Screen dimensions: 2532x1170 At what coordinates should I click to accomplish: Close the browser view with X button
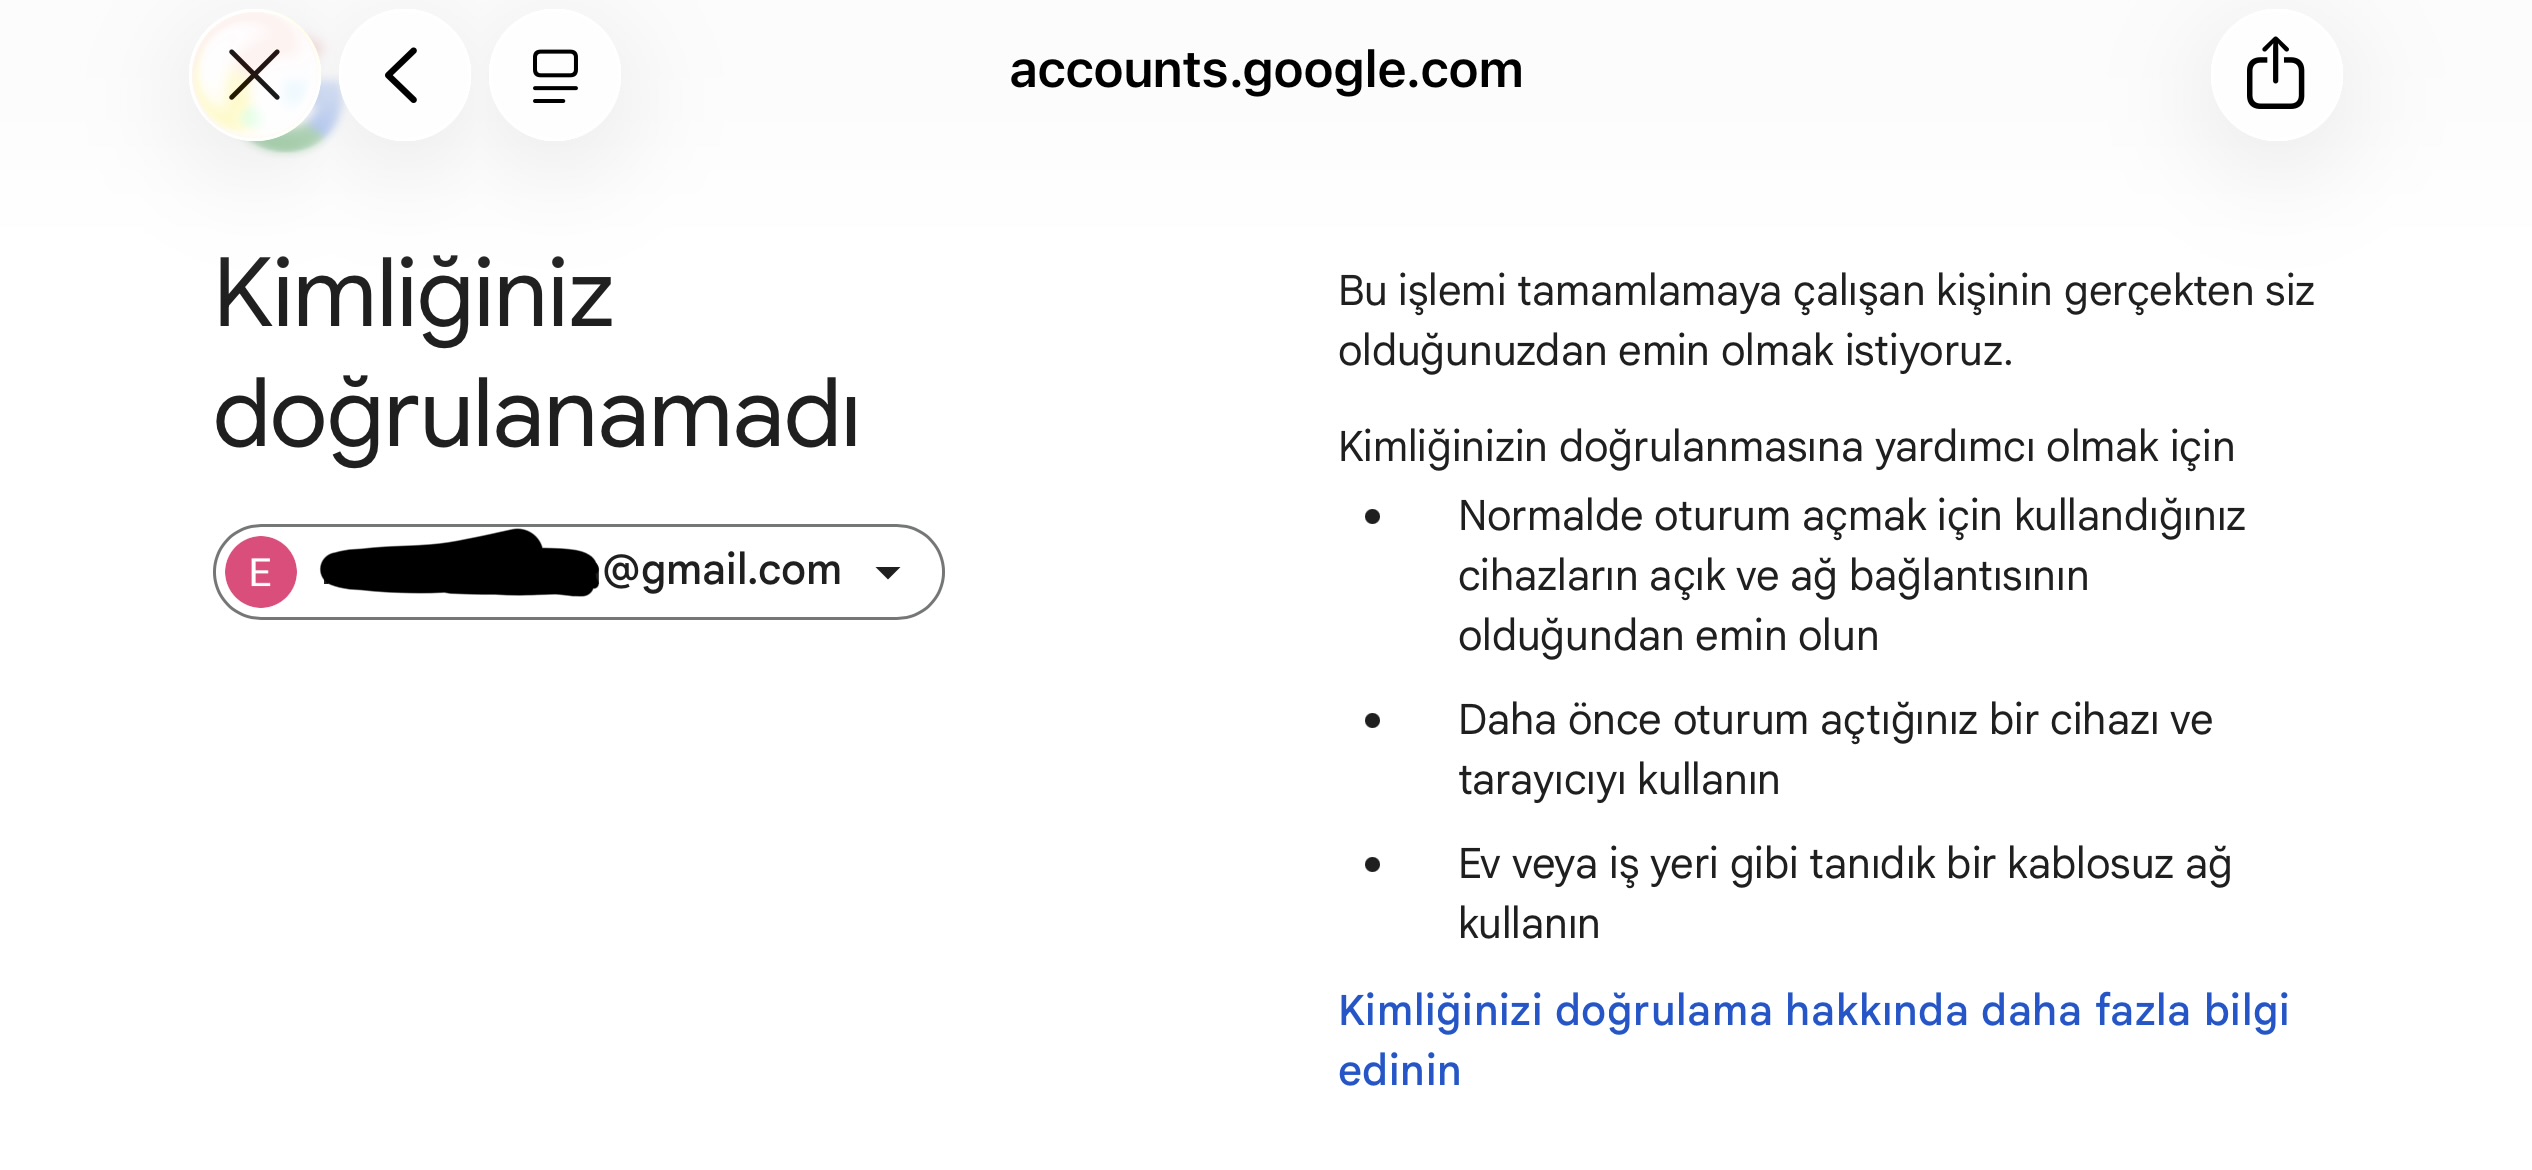click(254, 75)
